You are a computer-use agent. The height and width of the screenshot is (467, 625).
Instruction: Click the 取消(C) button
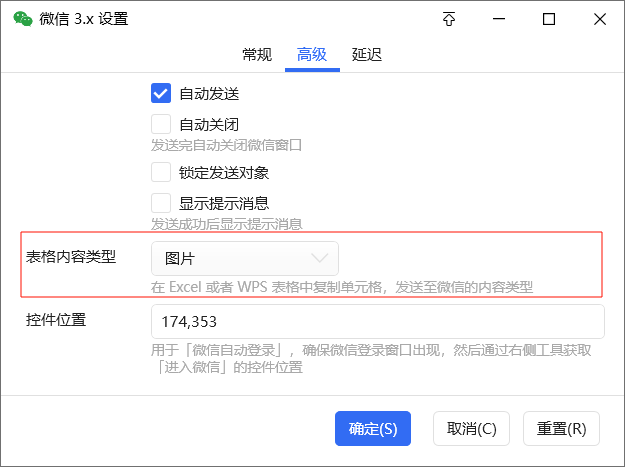(472, 429)
